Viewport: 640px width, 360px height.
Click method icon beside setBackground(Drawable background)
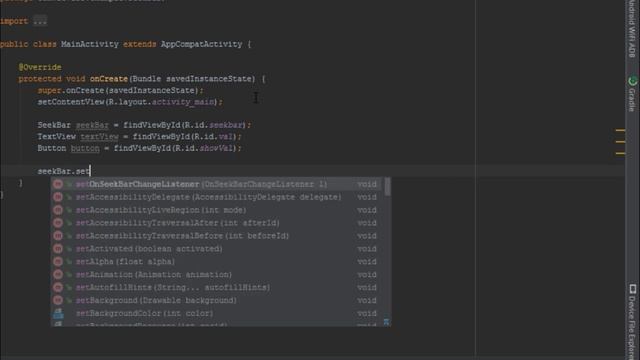(x=58, y=300)
